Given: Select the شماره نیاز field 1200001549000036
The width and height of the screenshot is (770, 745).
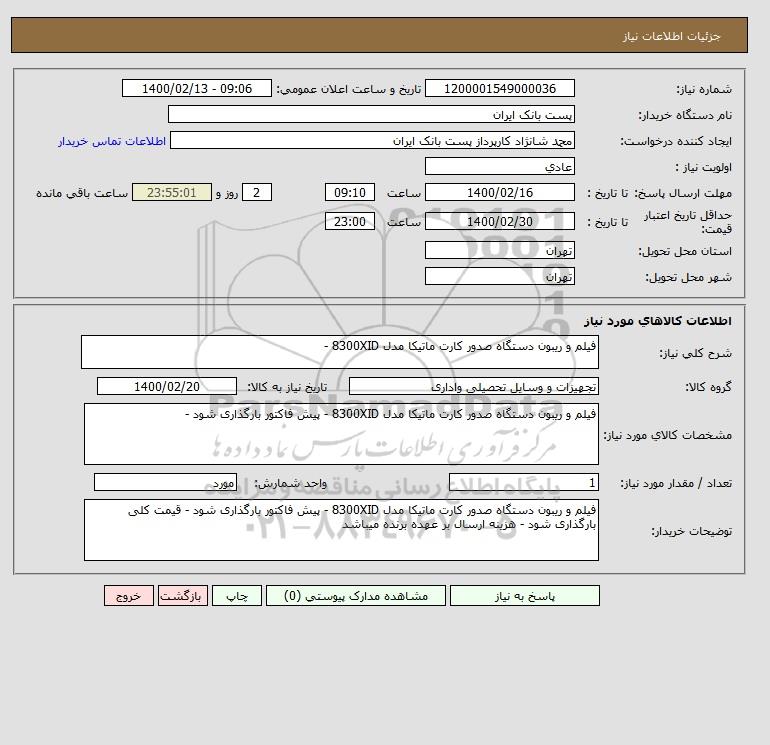Looking at the screenshot, I should point(499,88).
